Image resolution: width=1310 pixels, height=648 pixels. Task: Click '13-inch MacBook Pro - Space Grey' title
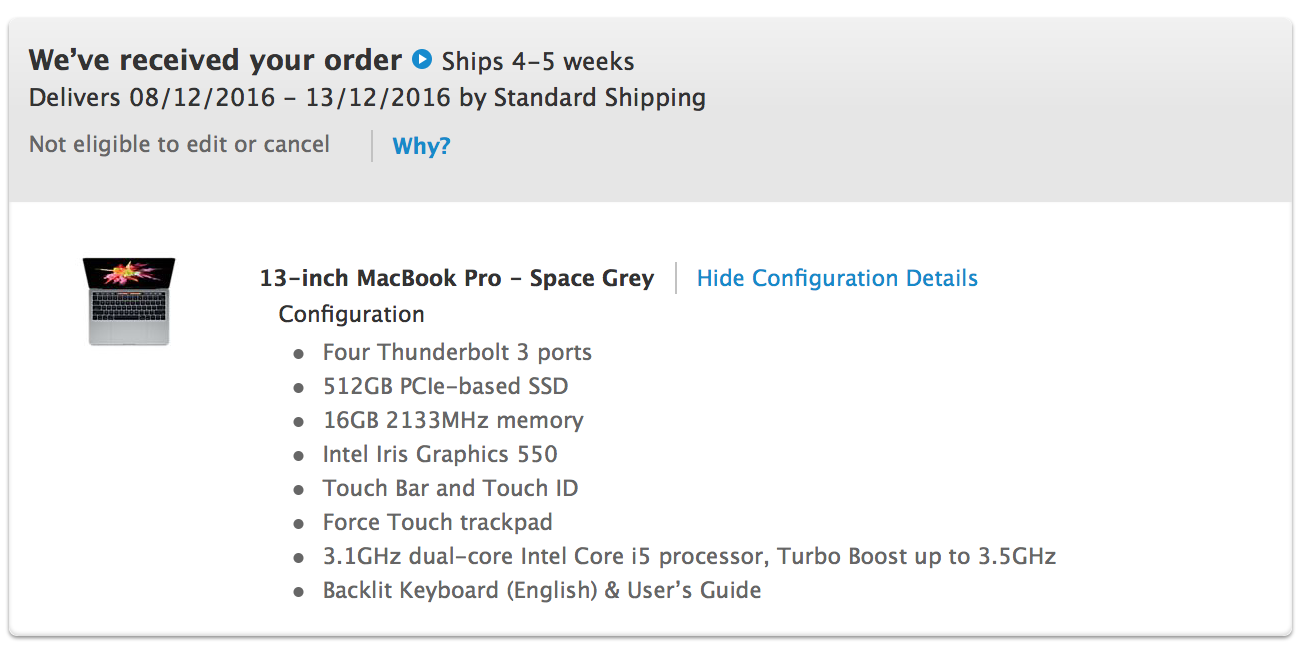pyautogui.click(x=457, y=278)
